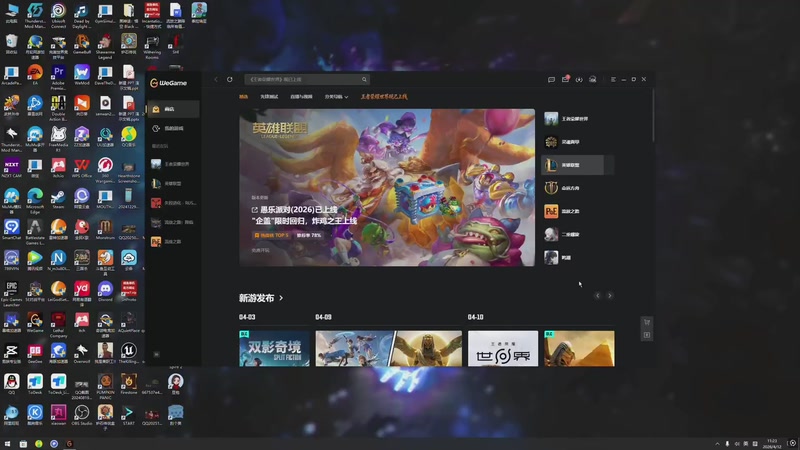Select the highlighted League of Legends banner entry
The width and height of the screenshot is (800, 450).
point(577,165)
